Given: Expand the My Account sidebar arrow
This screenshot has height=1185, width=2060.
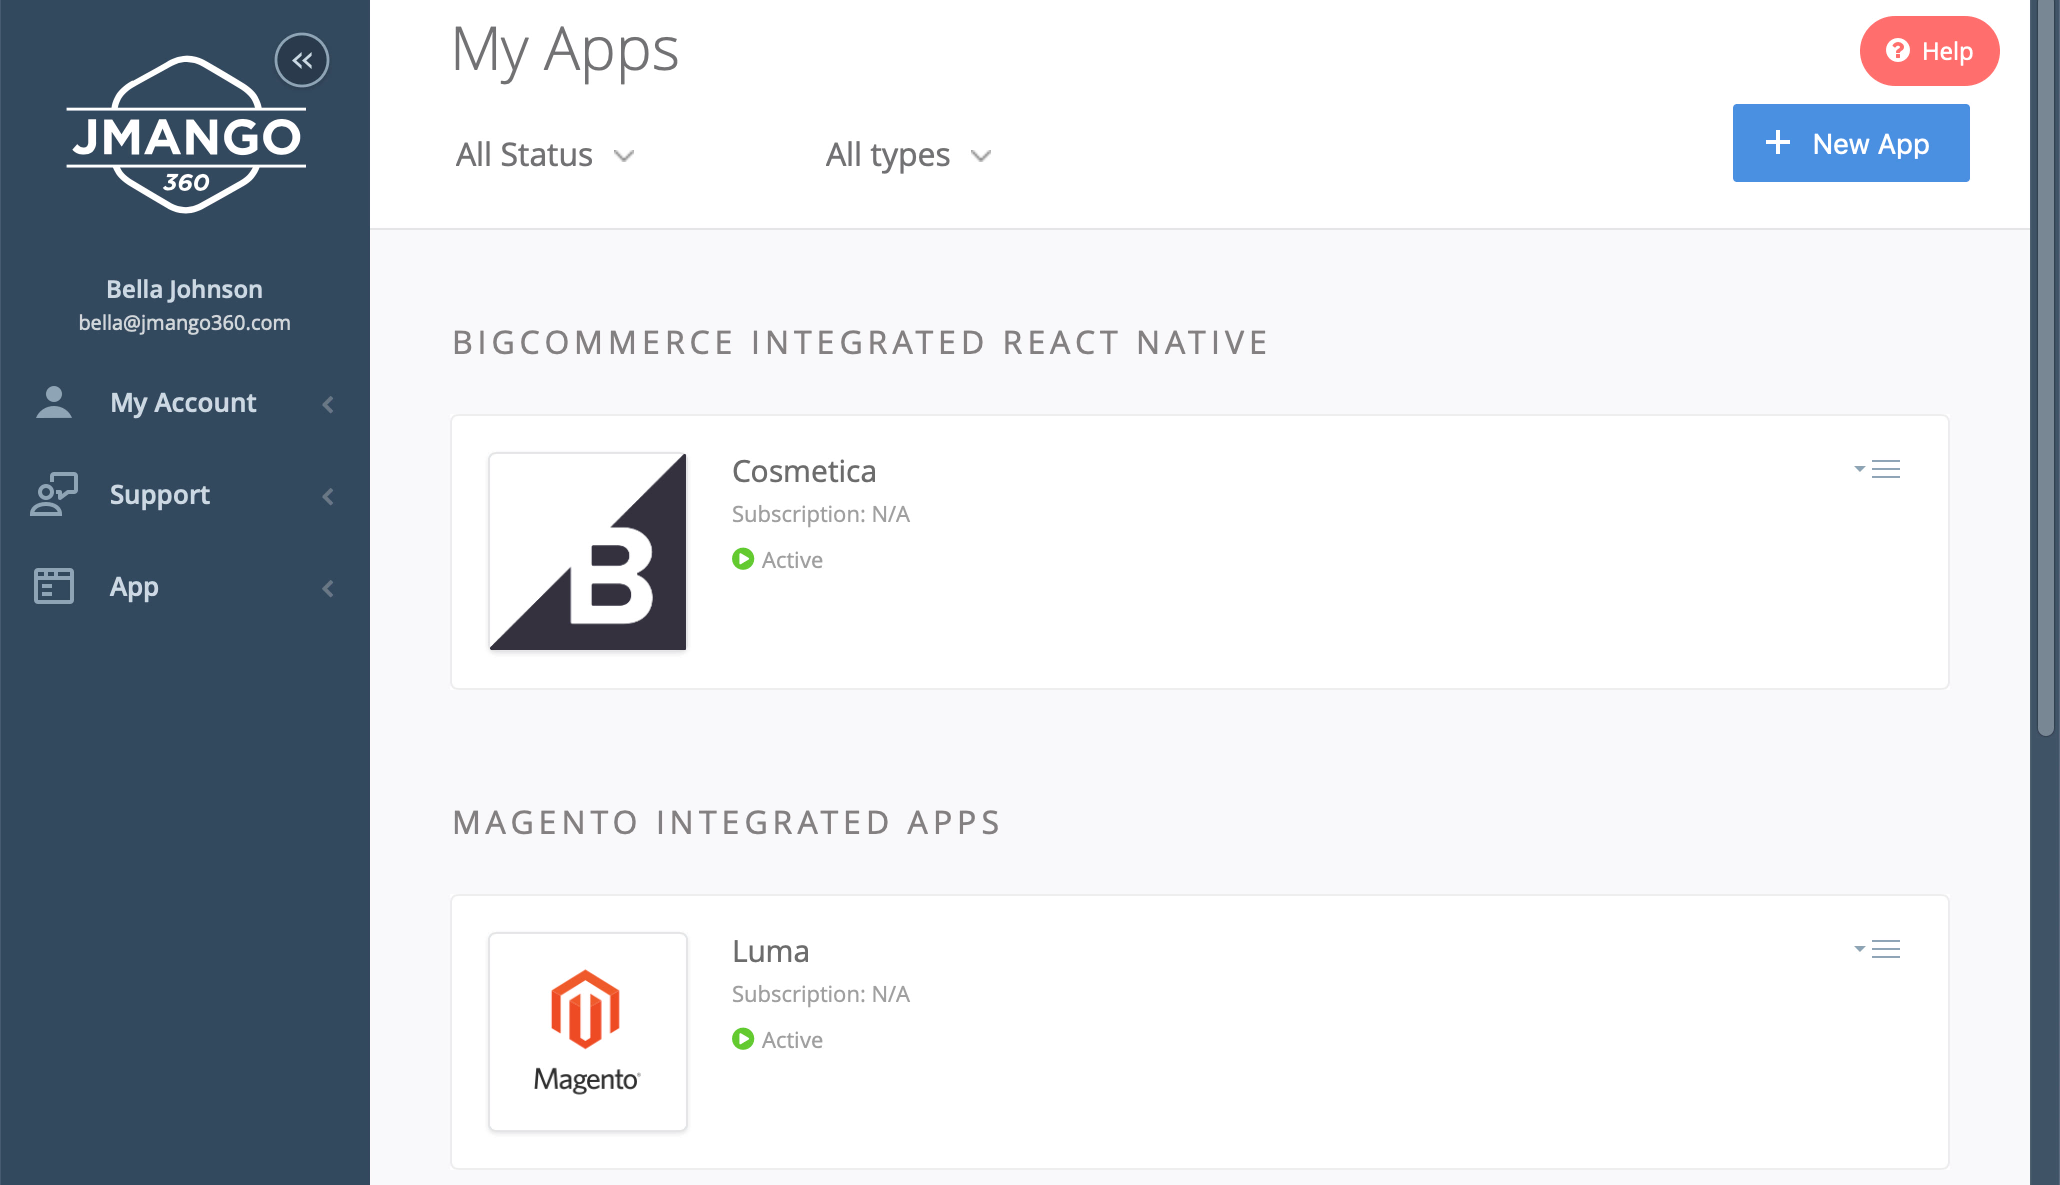Looking at the screenshot, I should [x=328, y=404].
